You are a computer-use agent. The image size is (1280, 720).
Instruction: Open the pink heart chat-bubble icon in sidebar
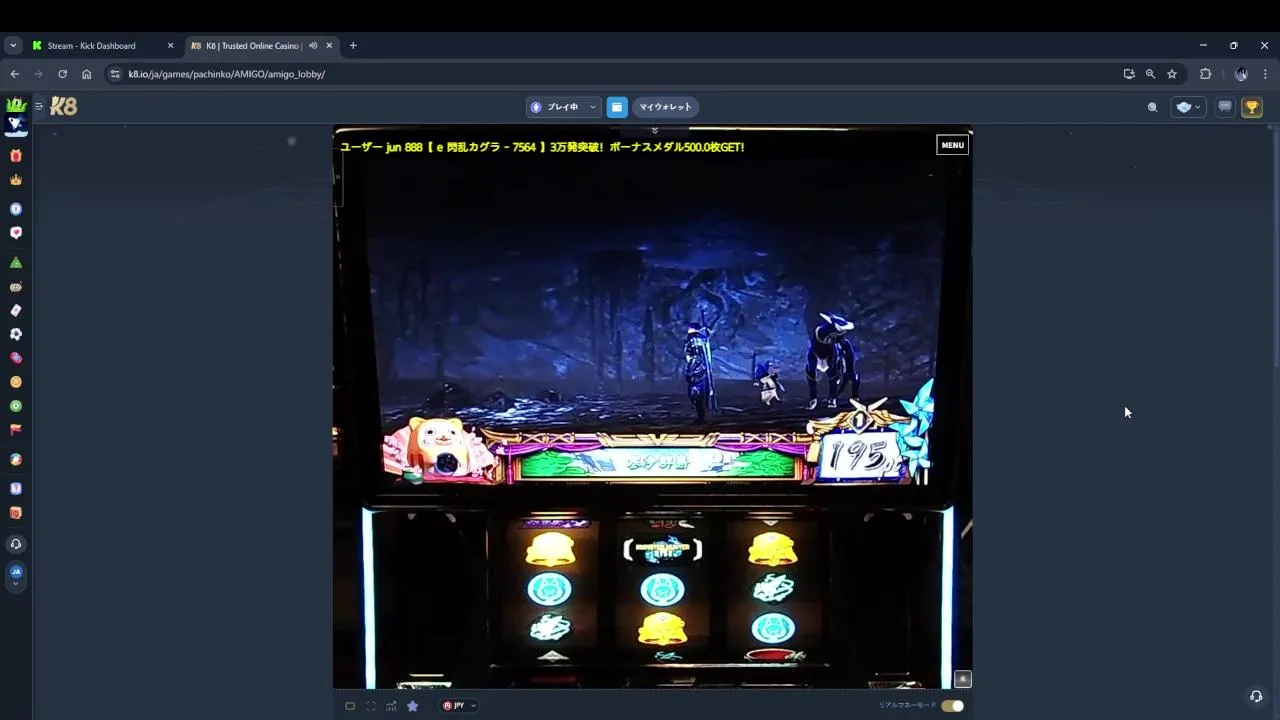[15, 233]
